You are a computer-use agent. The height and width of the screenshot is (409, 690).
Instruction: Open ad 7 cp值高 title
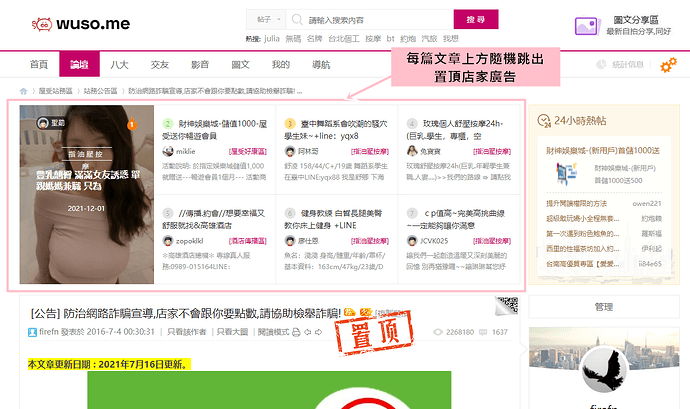point(455,219)
